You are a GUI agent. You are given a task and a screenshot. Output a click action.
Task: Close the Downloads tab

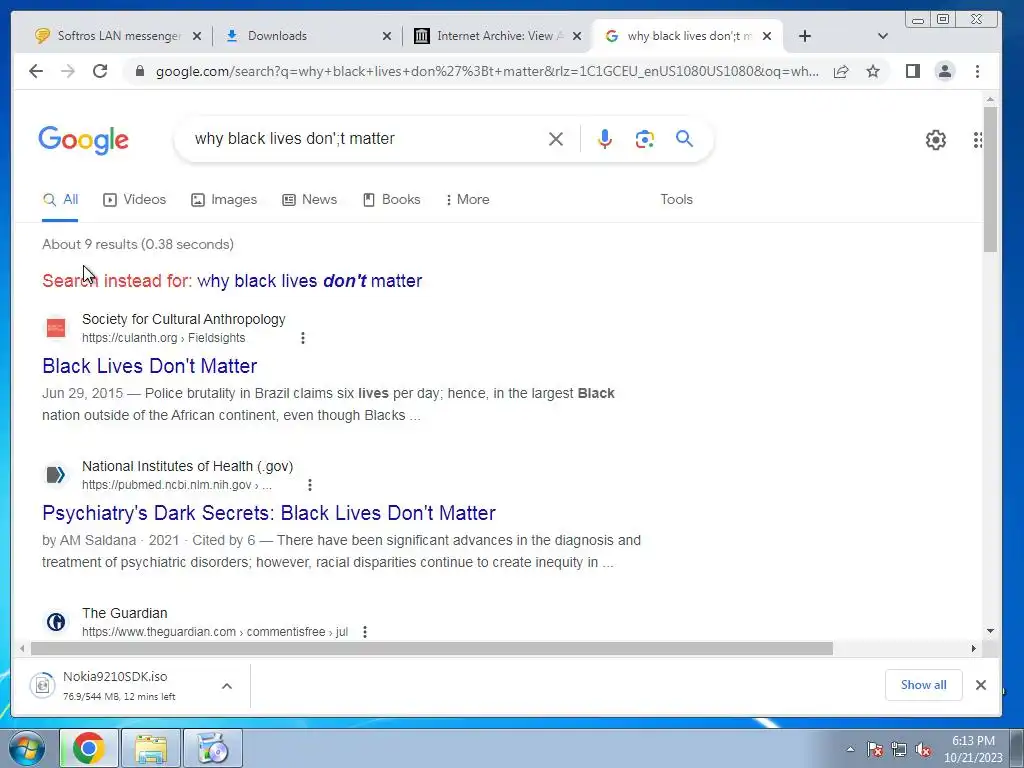coord(387,36)
